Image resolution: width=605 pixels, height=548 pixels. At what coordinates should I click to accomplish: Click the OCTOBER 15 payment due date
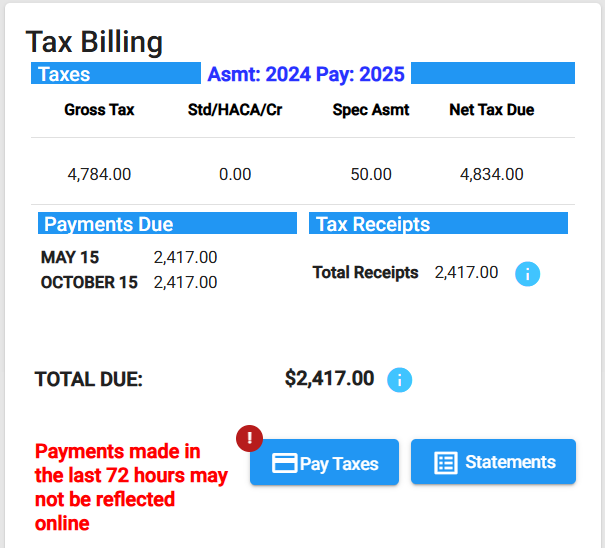(x=89, y=283)
